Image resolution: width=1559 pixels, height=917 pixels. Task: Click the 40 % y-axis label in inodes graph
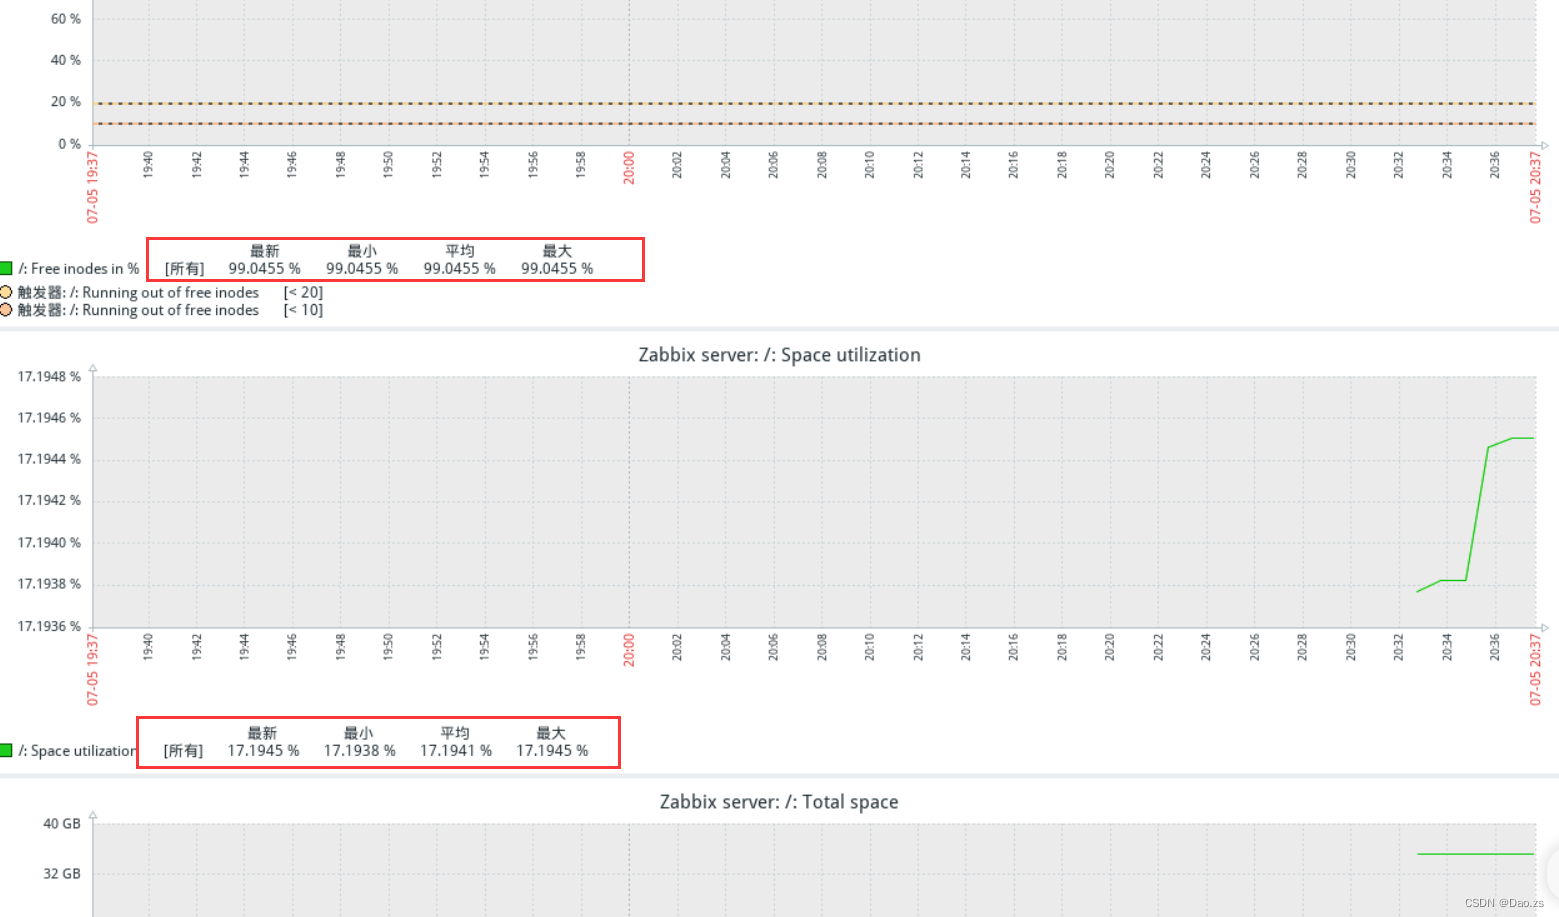66,60
